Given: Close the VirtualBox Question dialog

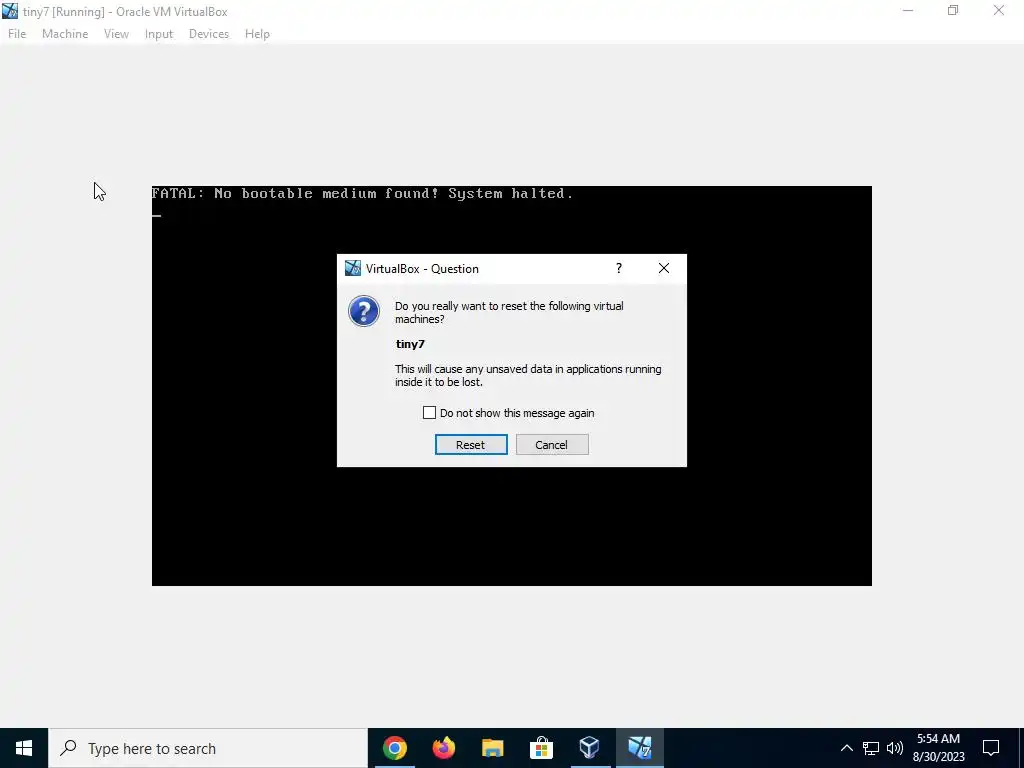Looking at the screenshot, I should [x=664, y=268].
